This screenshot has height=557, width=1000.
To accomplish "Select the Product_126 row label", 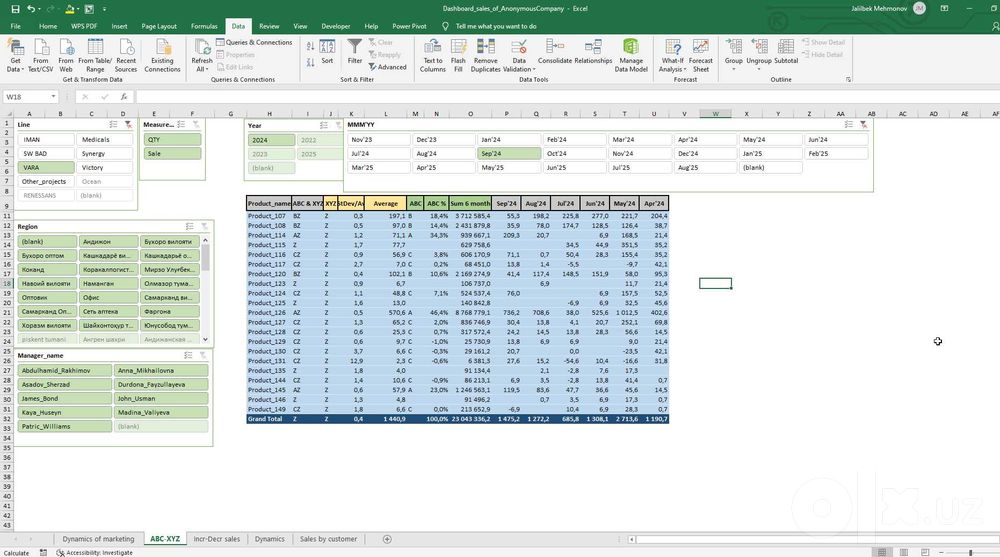I will click(x=268, y=313).
